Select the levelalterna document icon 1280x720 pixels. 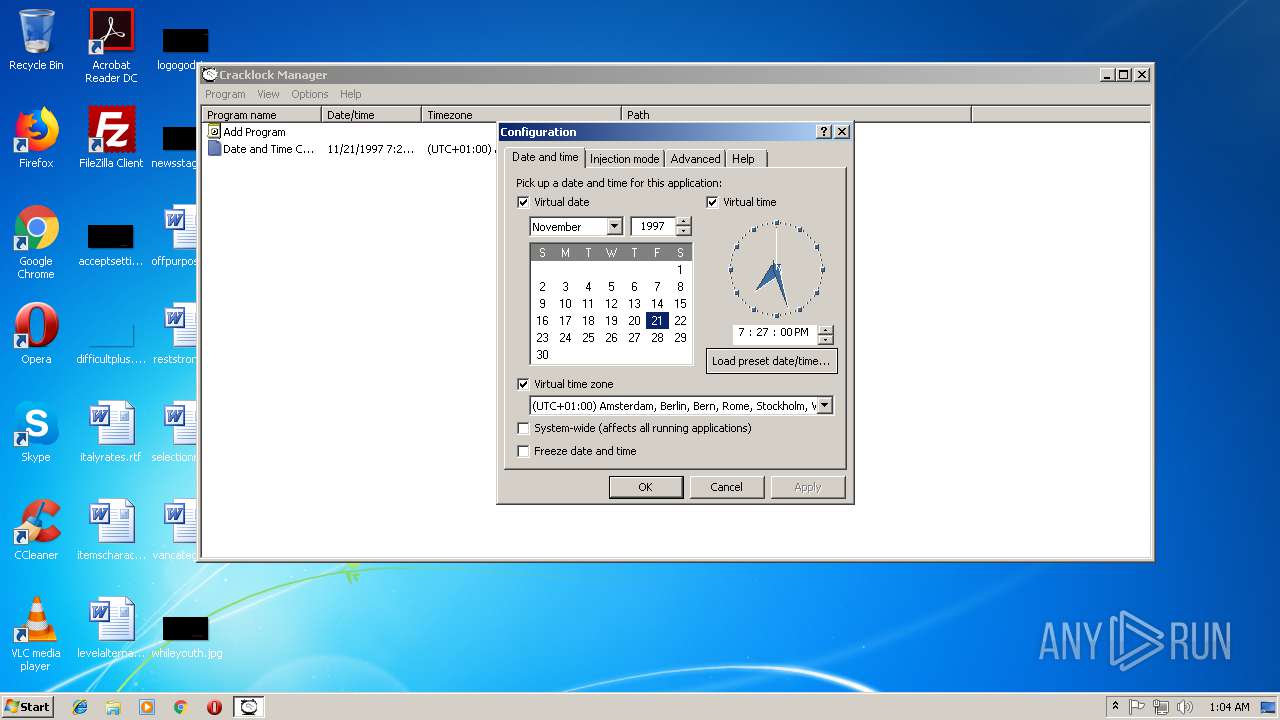click(111, 628)
